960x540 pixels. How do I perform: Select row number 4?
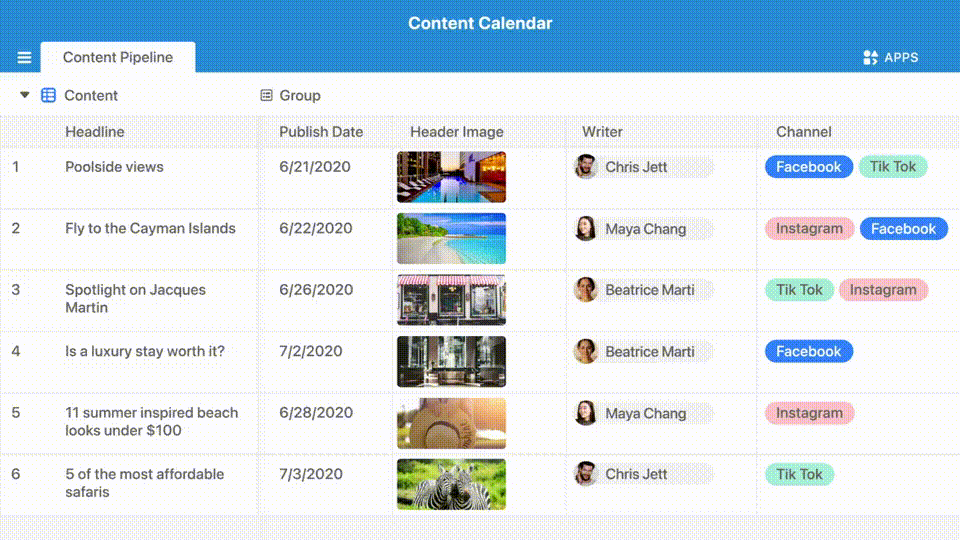click(x=16, y=351)
